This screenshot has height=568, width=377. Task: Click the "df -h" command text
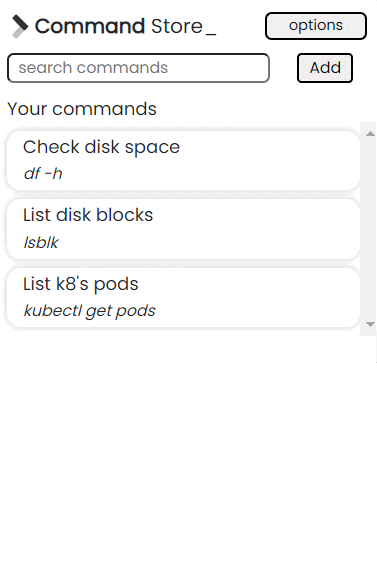coord(43,173)
